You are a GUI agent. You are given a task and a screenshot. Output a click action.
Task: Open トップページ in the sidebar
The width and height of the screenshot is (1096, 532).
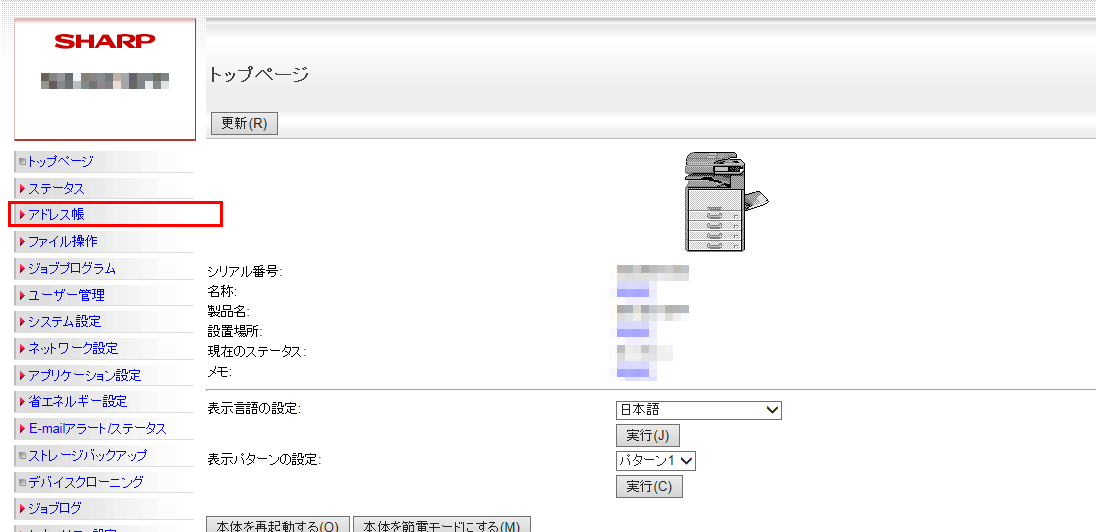[60, 161]
